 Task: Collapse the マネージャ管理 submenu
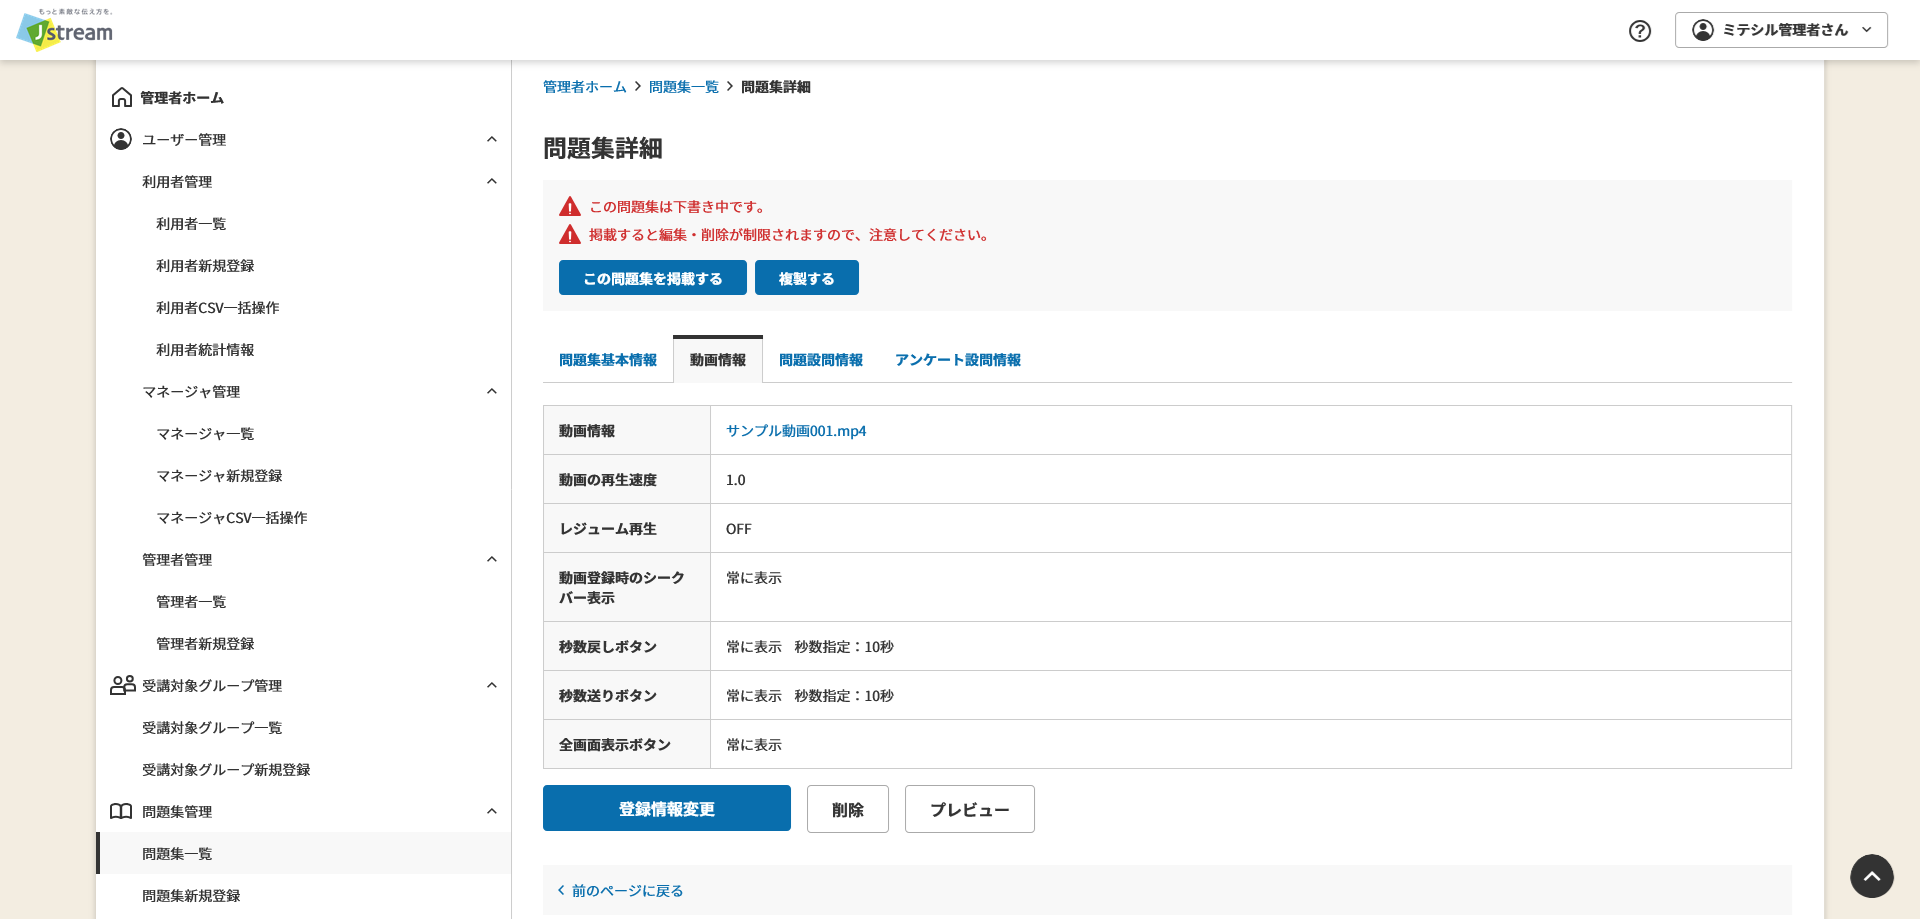[492, 391]
